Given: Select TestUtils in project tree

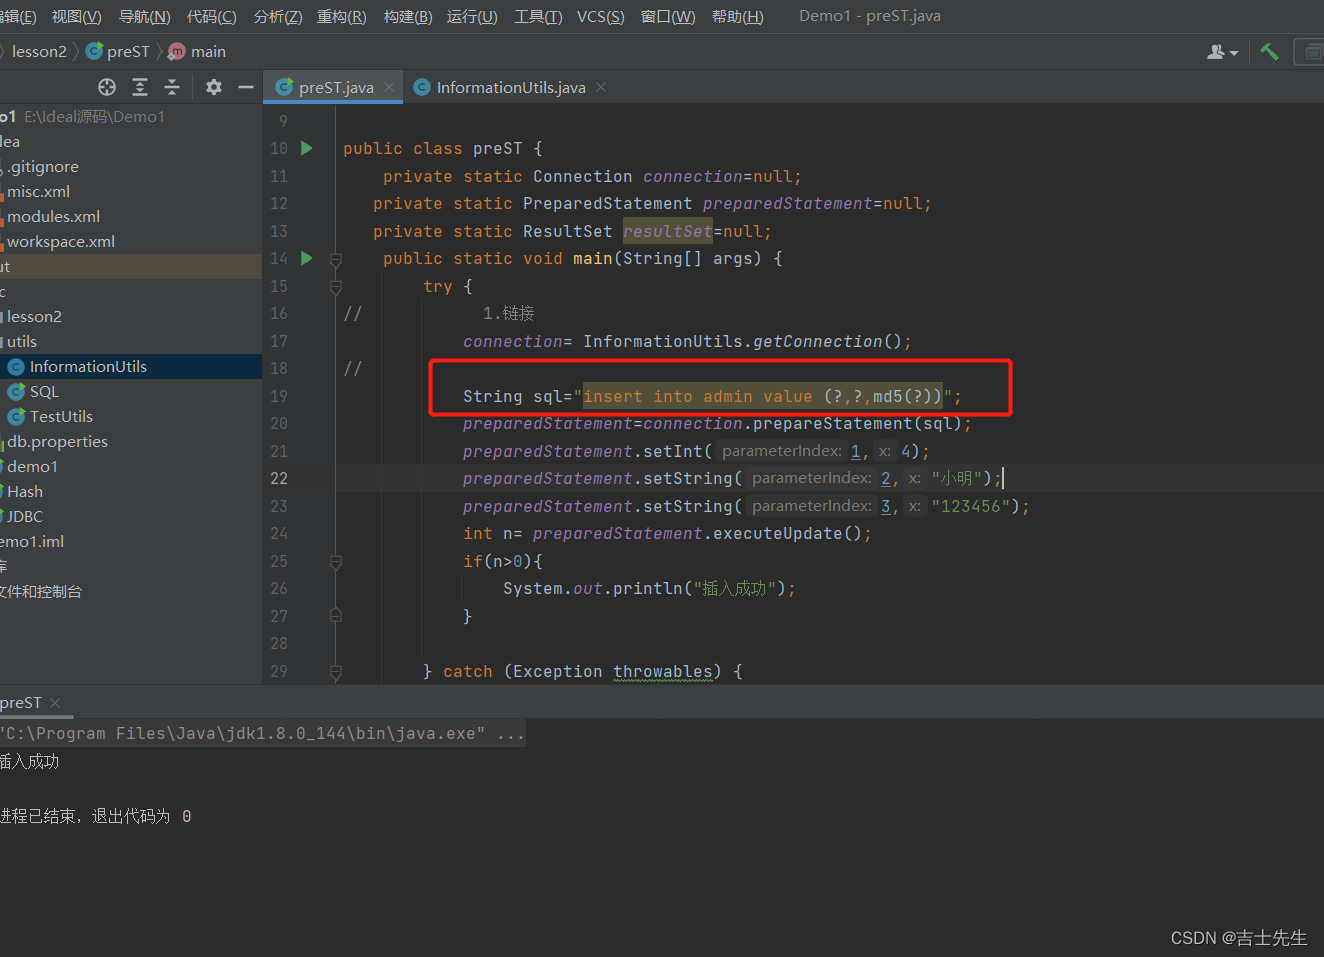Looking at the screenshot, I should (x=61, y=416).
